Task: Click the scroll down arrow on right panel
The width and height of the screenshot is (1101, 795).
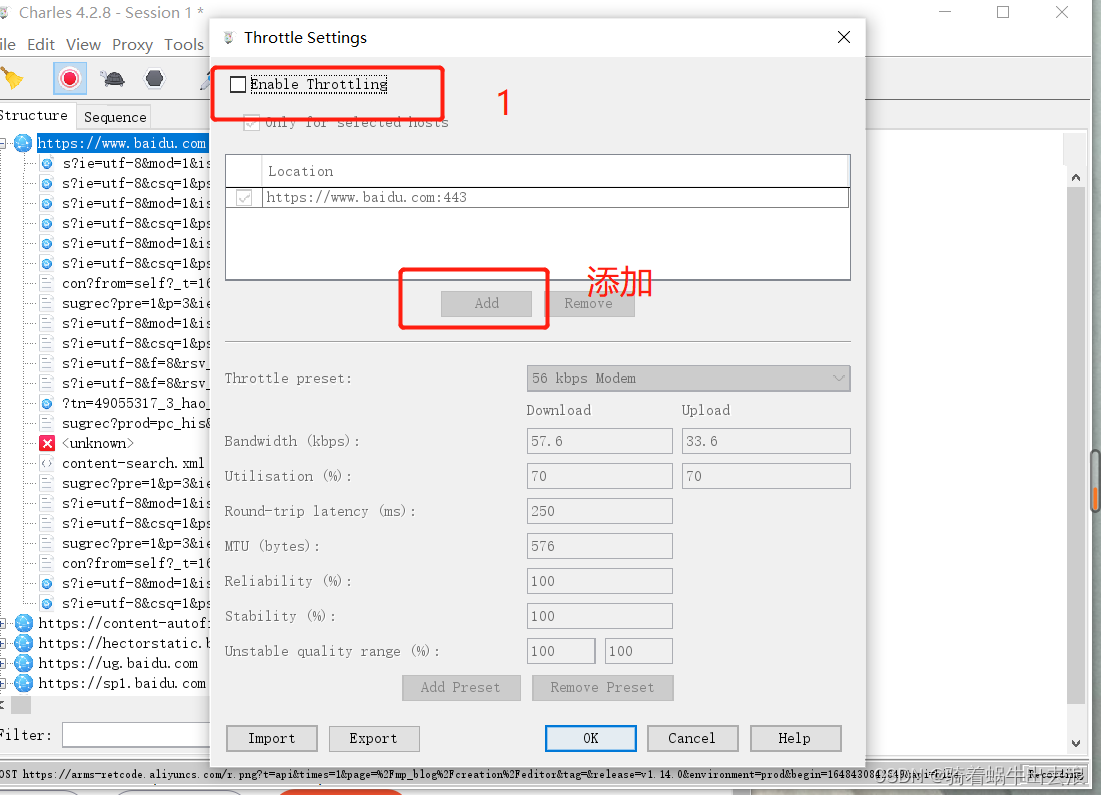Action: [x=1076, y=743]
